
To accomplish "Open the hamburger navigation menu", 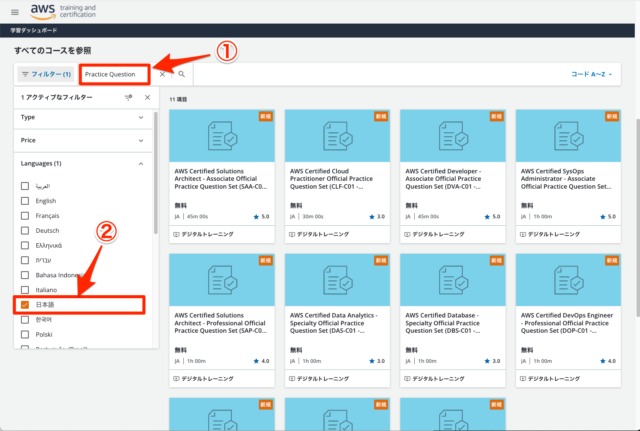I will (x=15, y=12).
